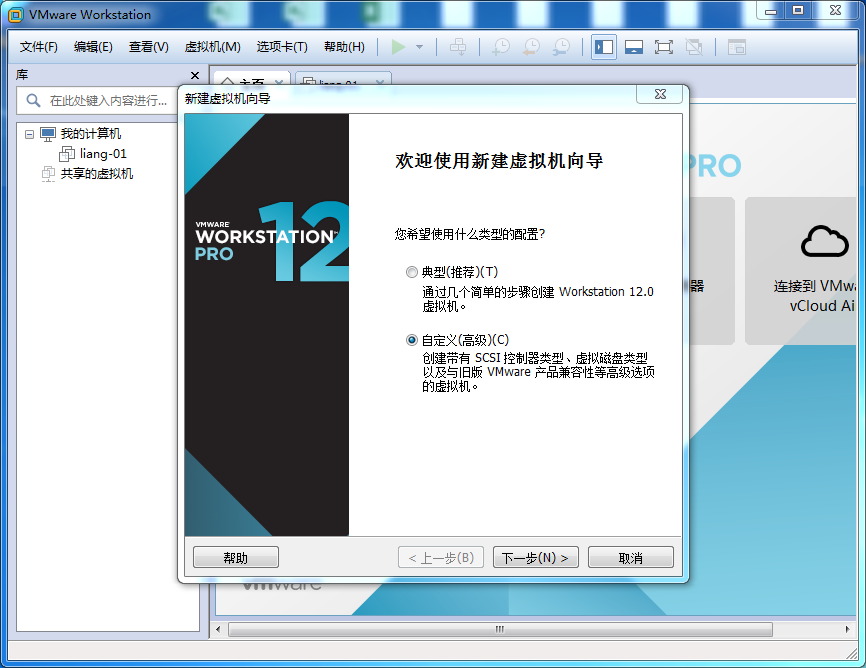Close the library panel with its X
This screenshot has height=668, width=866.
click(x=194, y=75)
